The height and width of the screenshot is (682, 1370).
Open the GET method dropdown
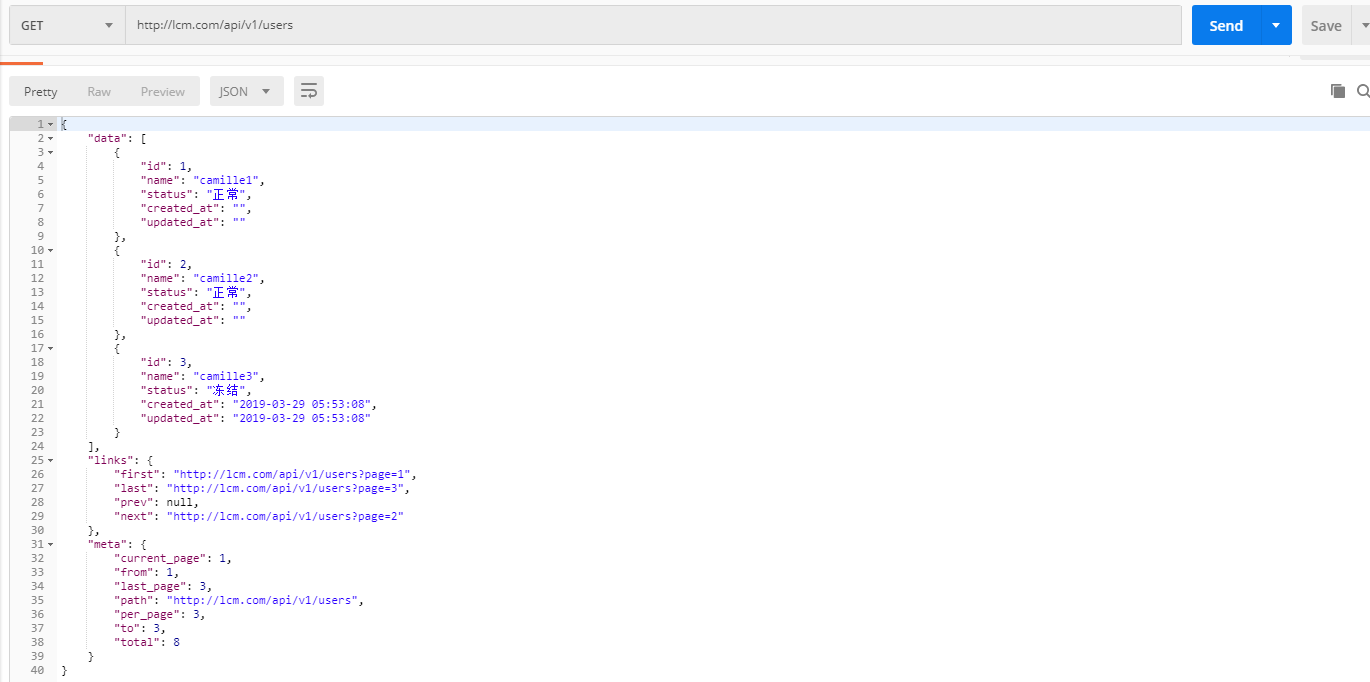(x=66, y=25)
